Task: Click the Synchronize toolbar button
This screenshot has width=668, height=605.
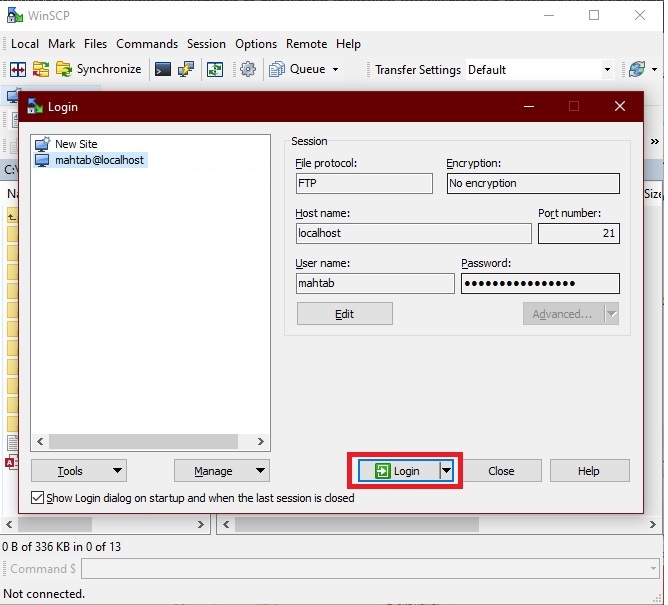Action: [98, 69]
